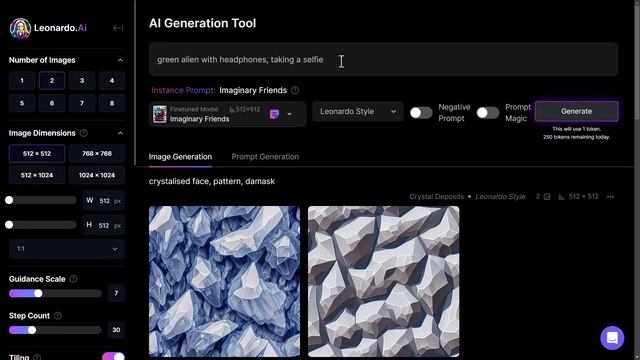The image size is (640, 360).
Task: Set number of images to 2
Action: click(x=52, y=80)
